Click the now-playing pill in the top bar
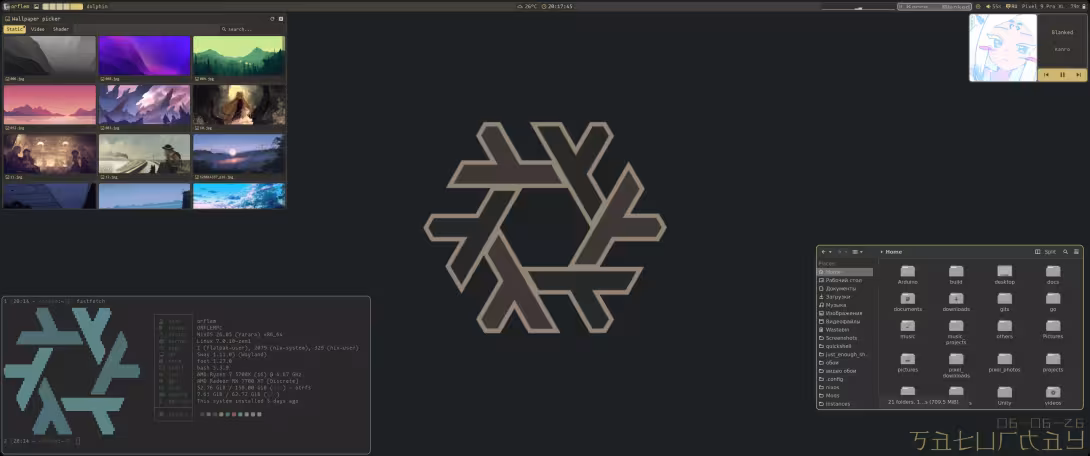The height and width of the screenshot is (456, 1090). [x=934, y=6]
